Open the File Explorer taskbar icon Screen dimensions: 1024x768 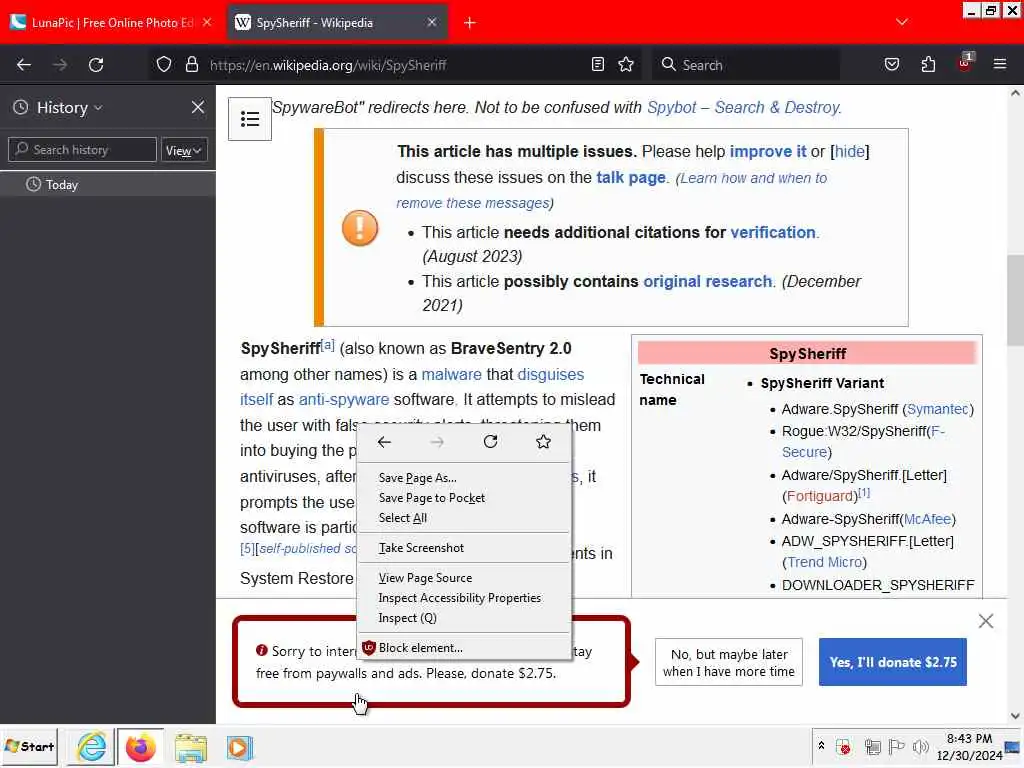(190, 746)
